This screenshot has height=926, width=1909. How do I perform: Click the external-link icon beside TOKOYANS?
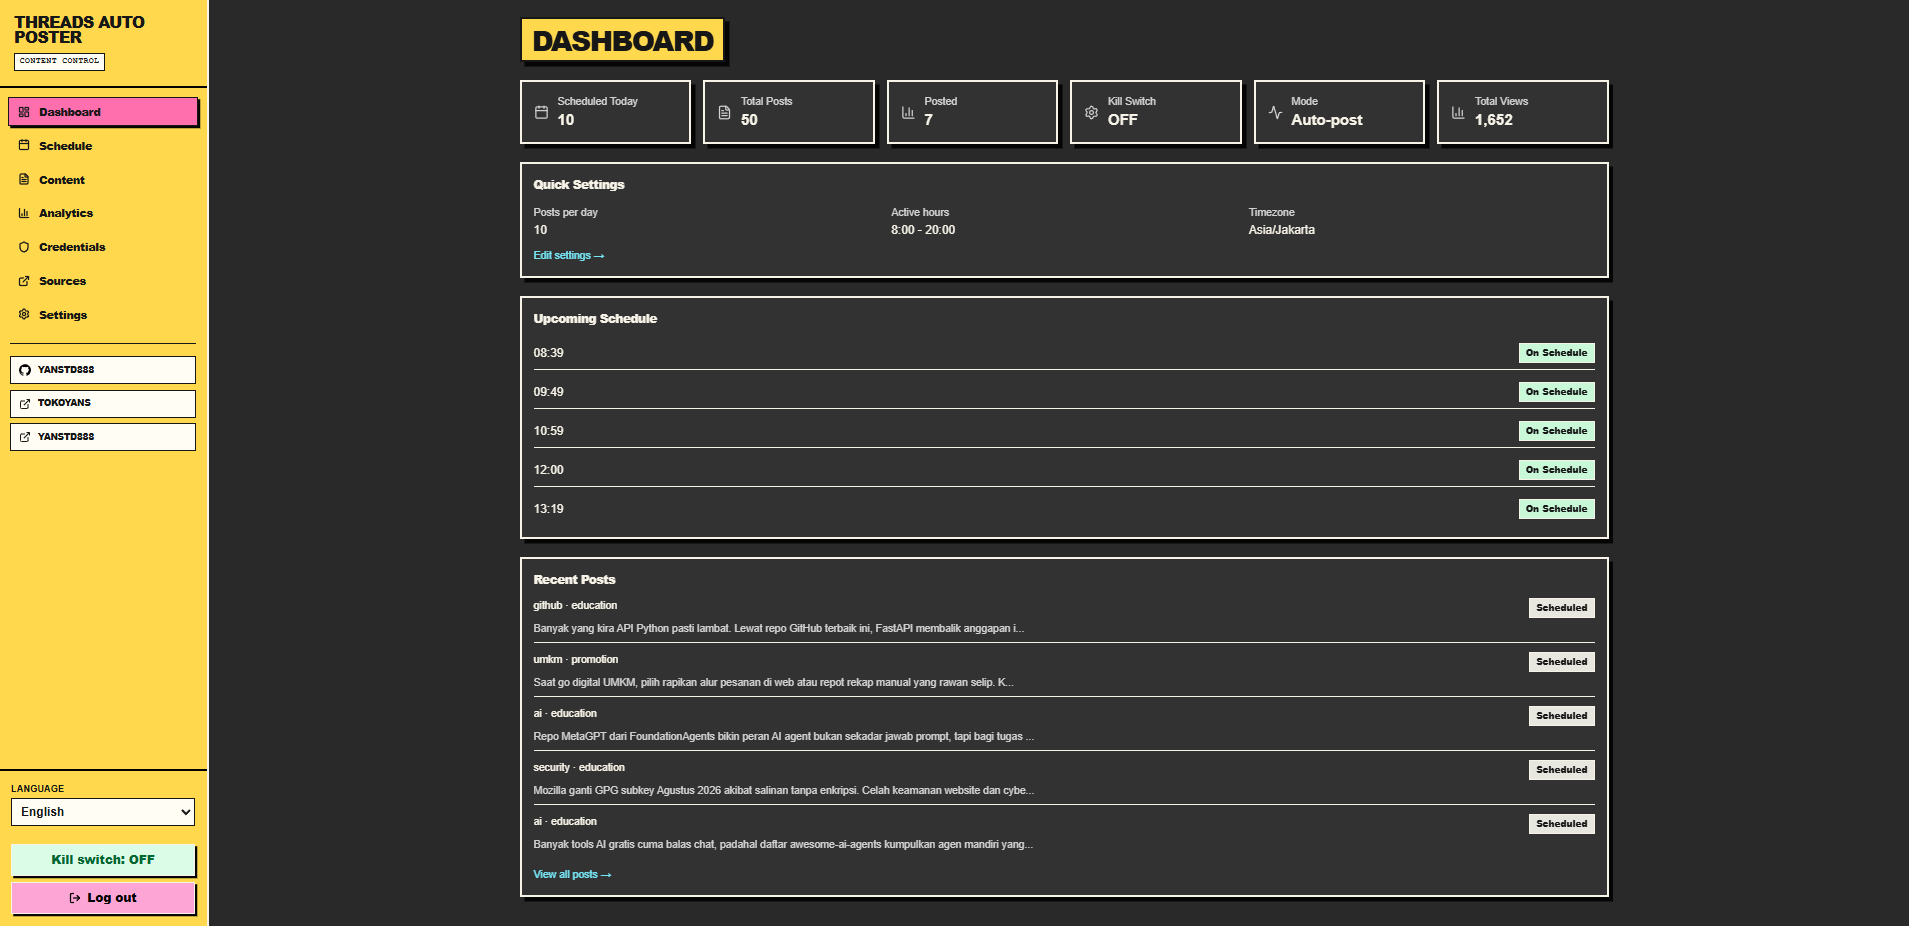pos(25,403)
